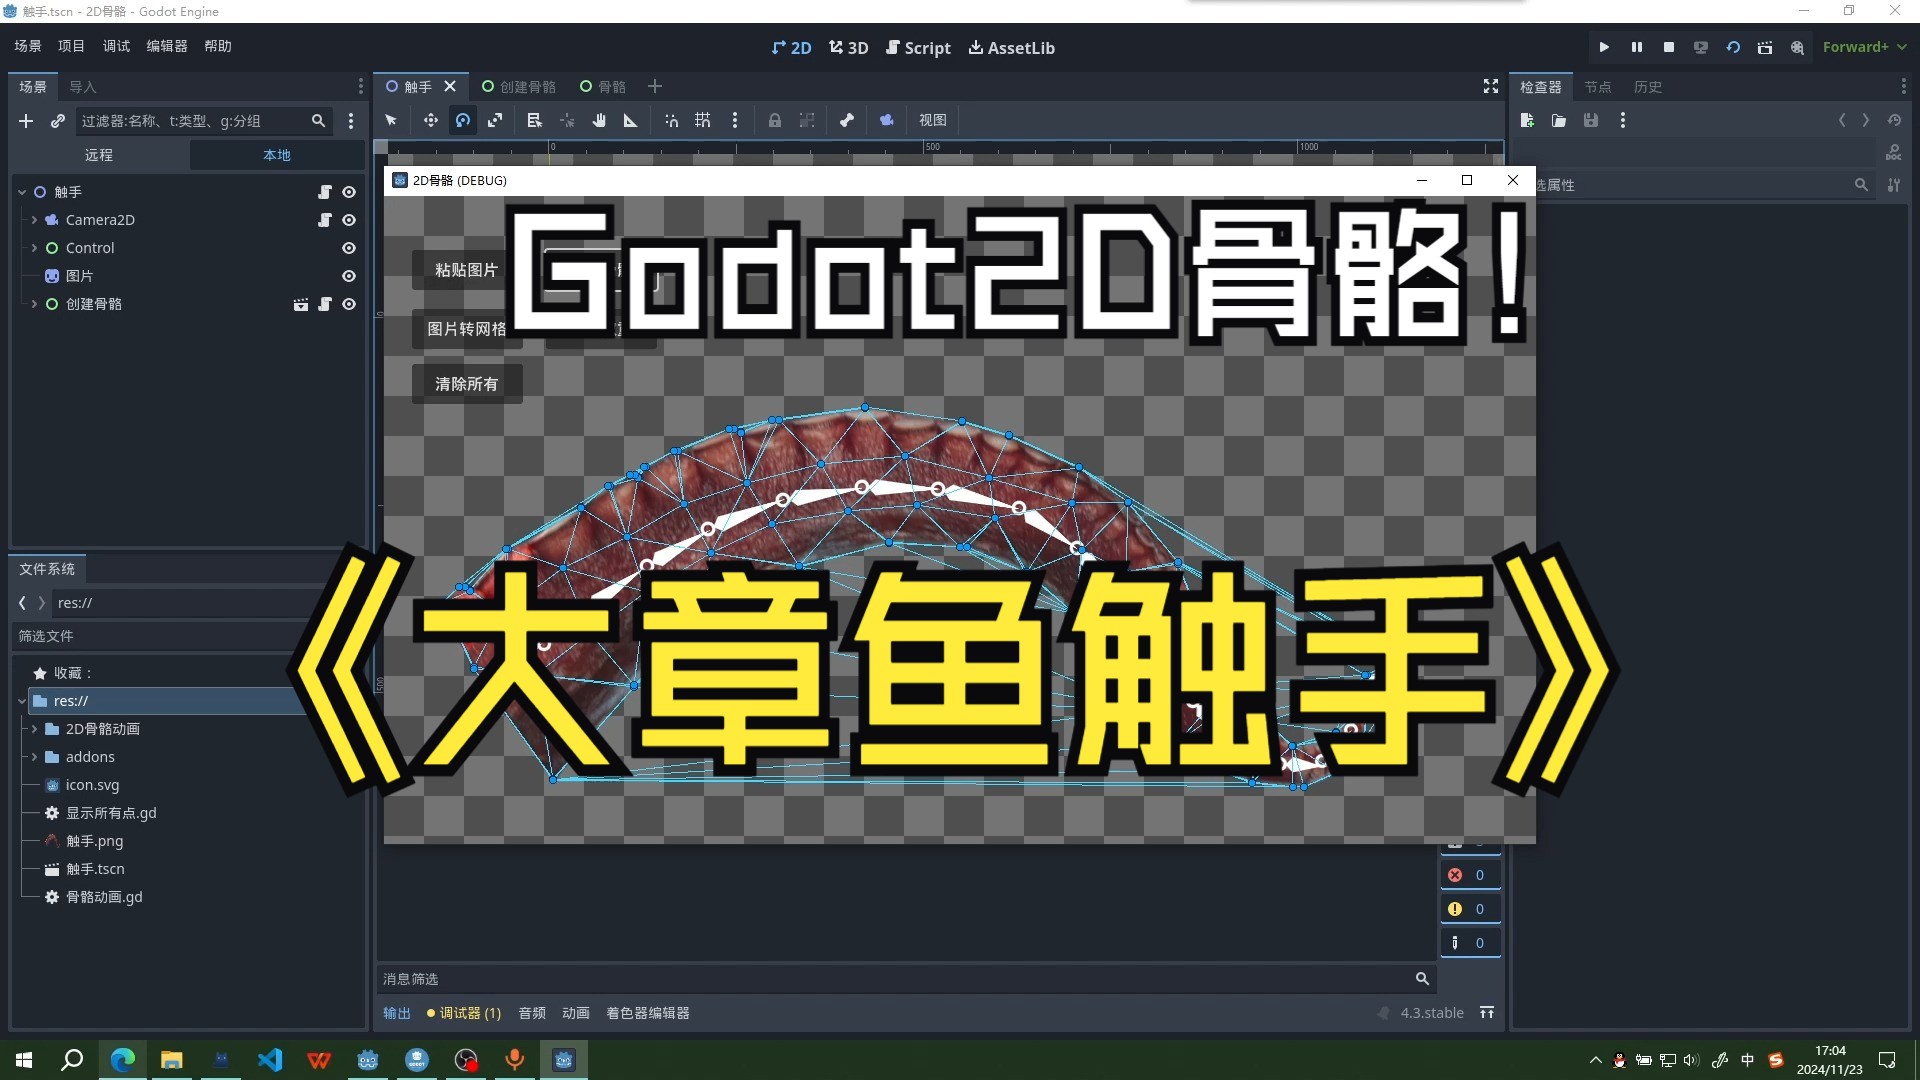Instantiate child scene with link icon
This screenshot has height=1080, width=1920.
click(x=58, y=121)
